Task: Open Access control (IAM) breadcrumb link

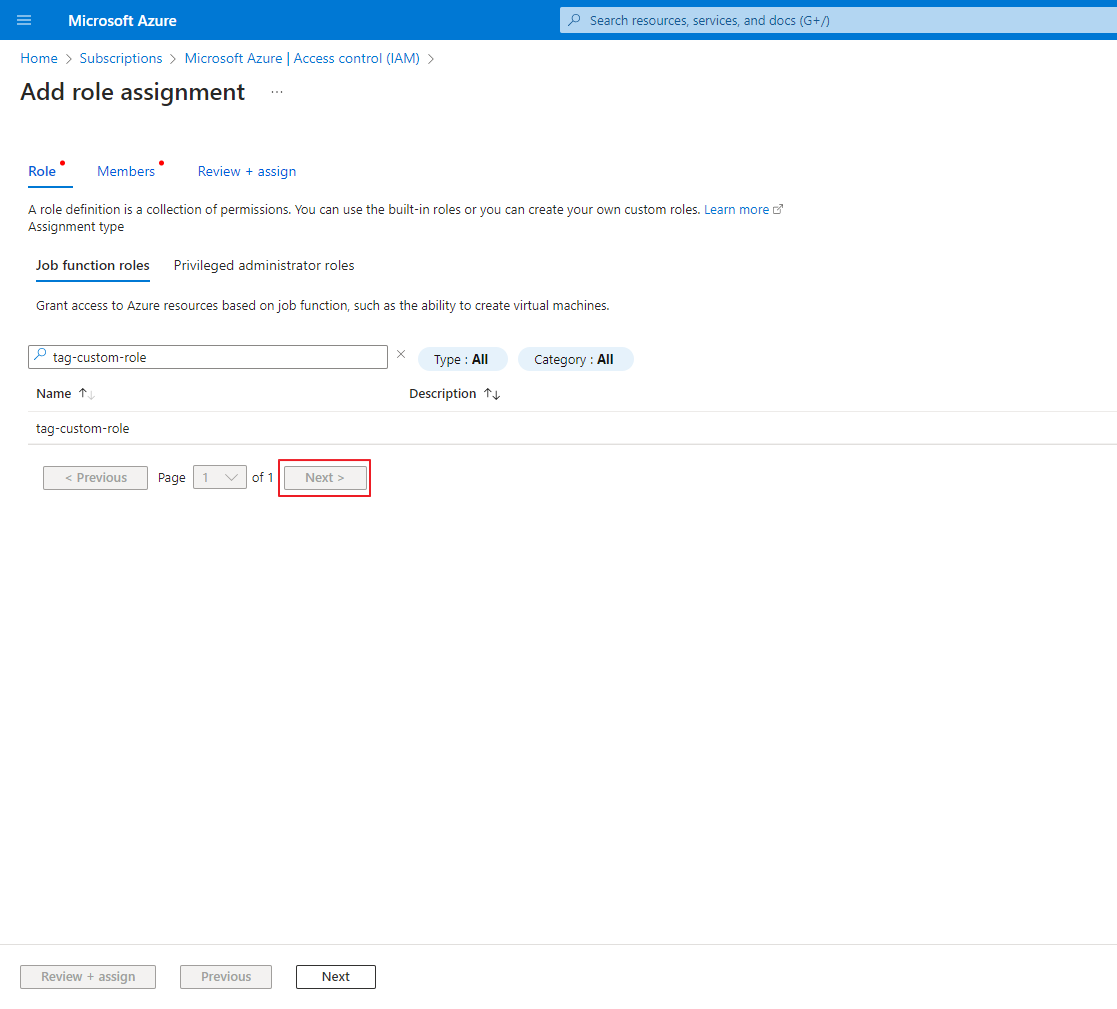Action: [x=302, y=58]
